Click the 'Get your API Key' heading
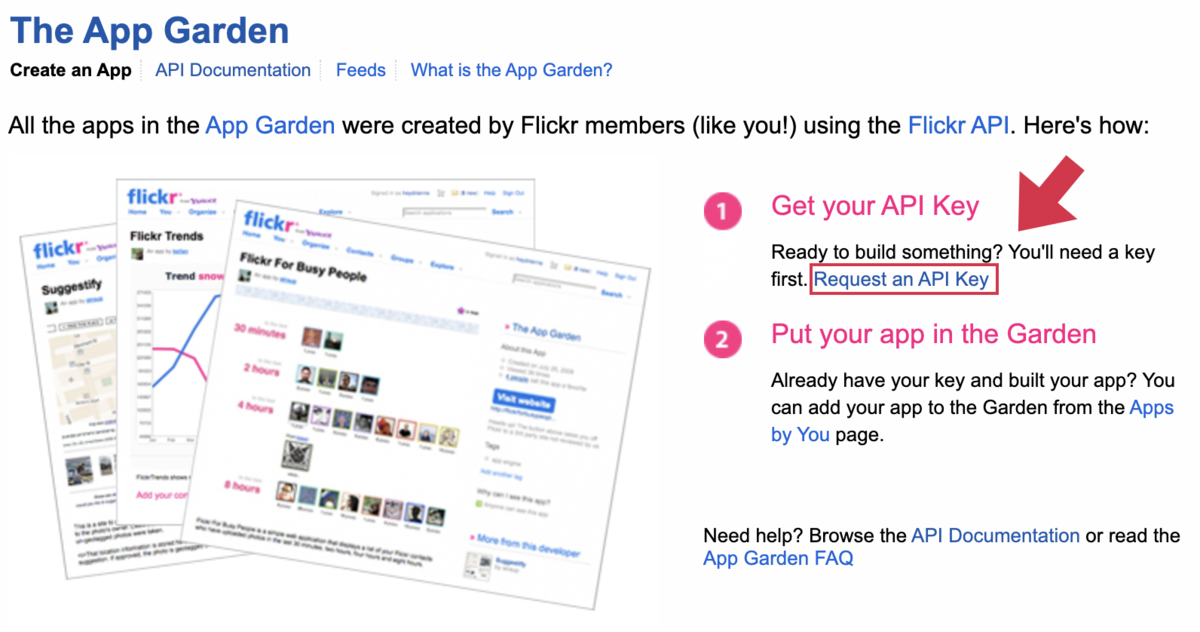The image size is (1200, 632). click(x=875, y=206)
